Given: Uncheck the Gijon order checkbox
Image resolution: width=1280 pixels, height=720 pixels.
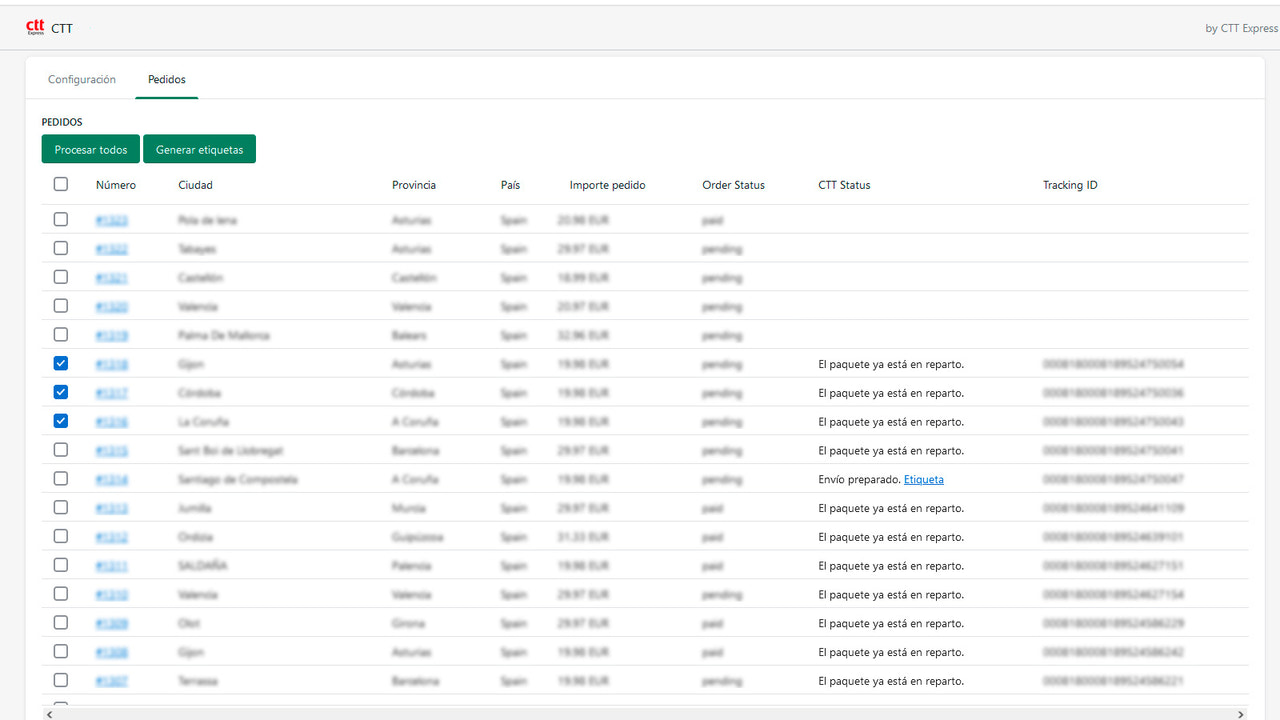Looking at the screenshot, I should point(60,363).
